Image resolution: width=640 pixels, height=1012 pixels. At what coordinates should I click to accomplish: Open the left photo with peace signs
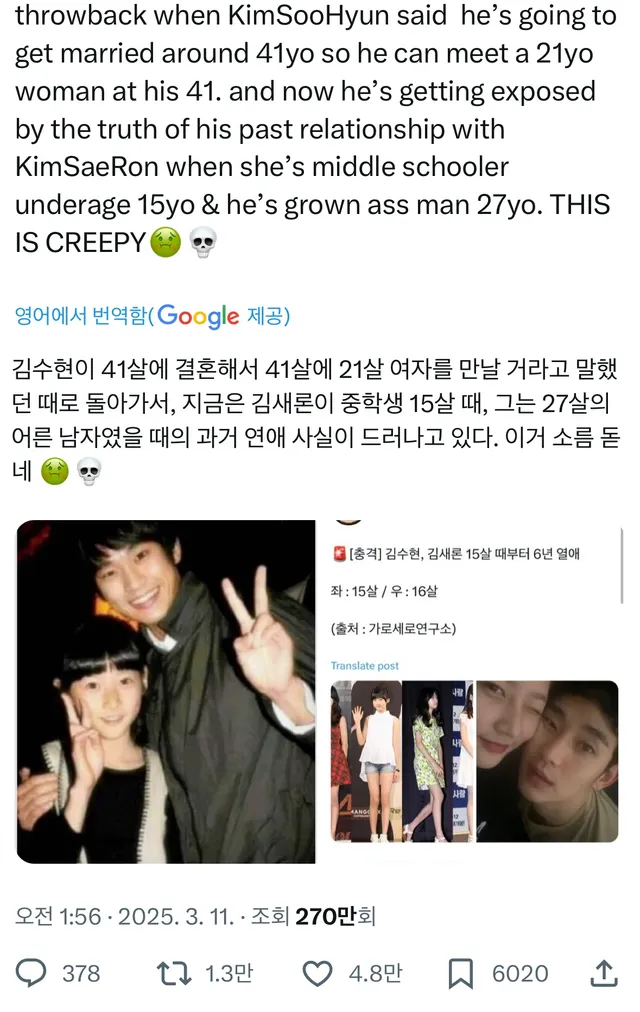click(x=166, y=691)
